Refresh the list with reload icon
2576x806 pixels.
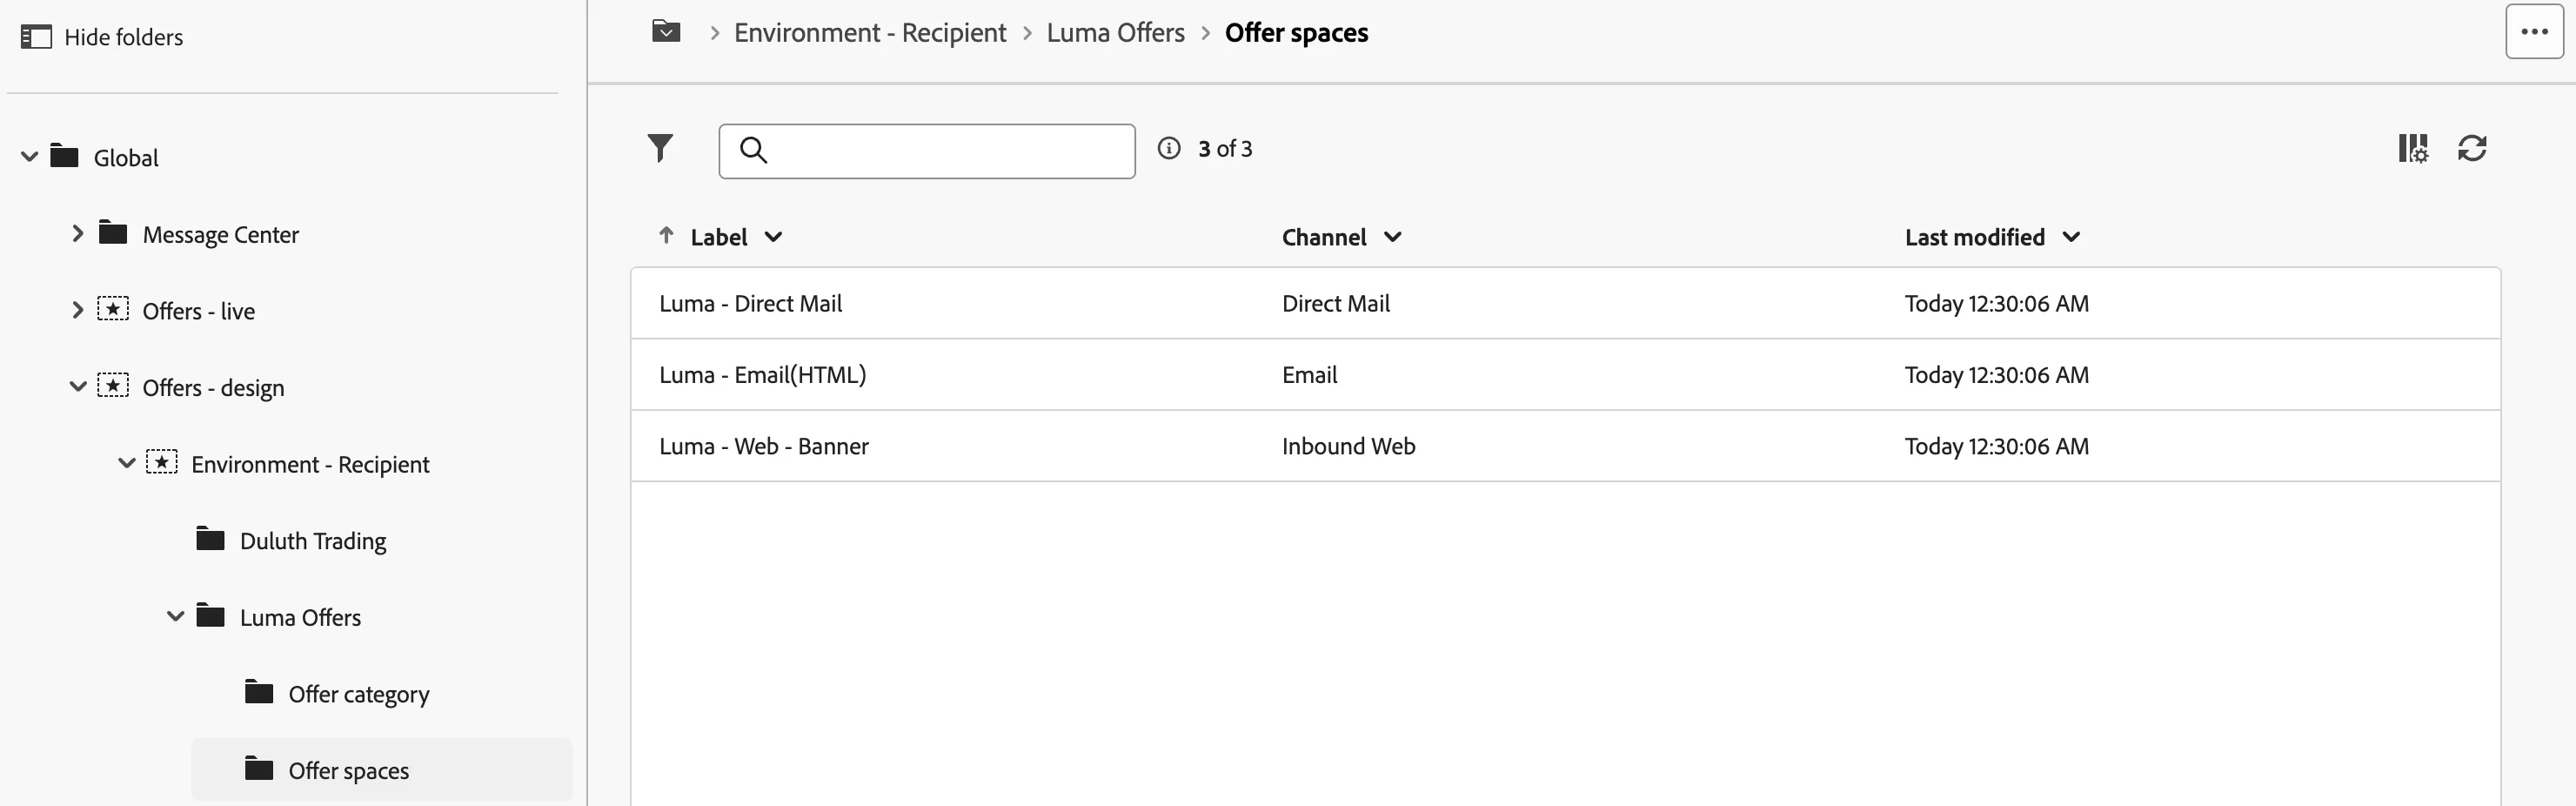point(2472,148)
